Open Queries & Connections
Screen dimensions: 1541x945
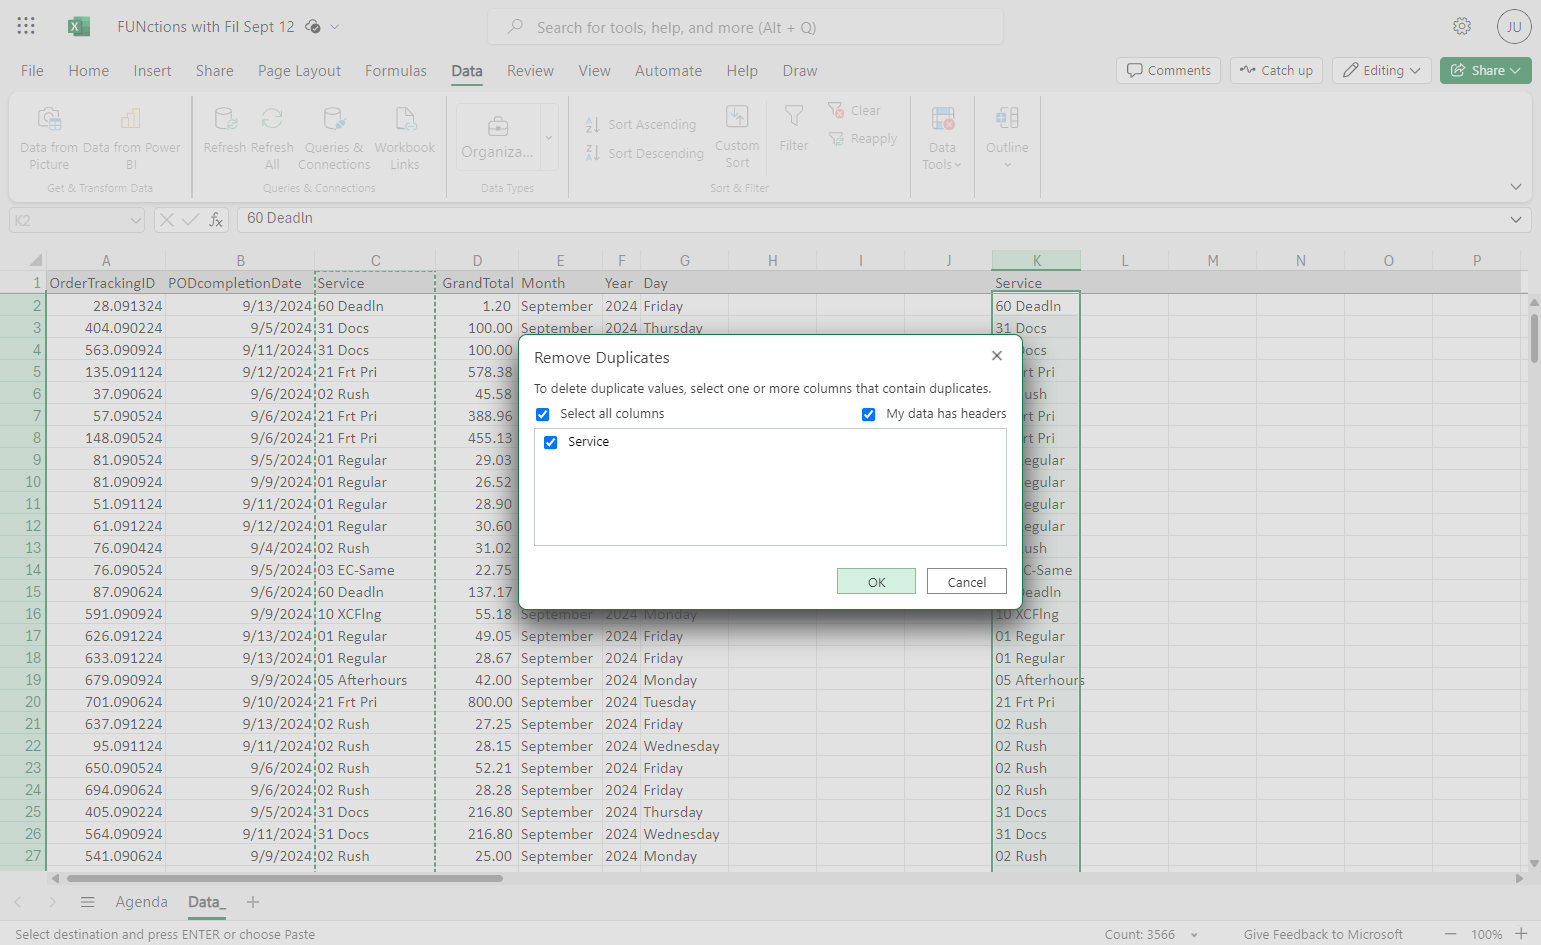(x=334, y=138)
